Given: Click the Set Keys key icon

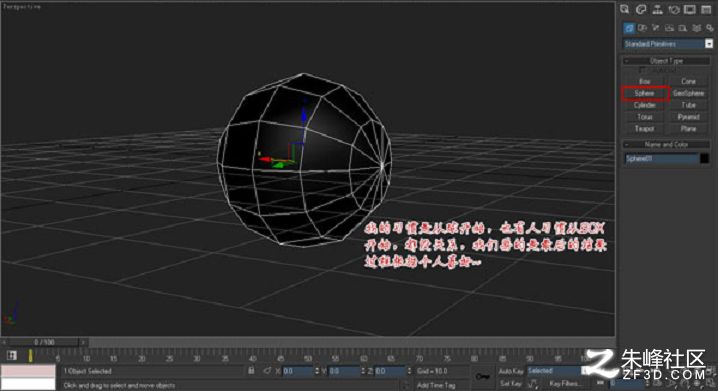Looking at the screenshot, I should (483, 376).
